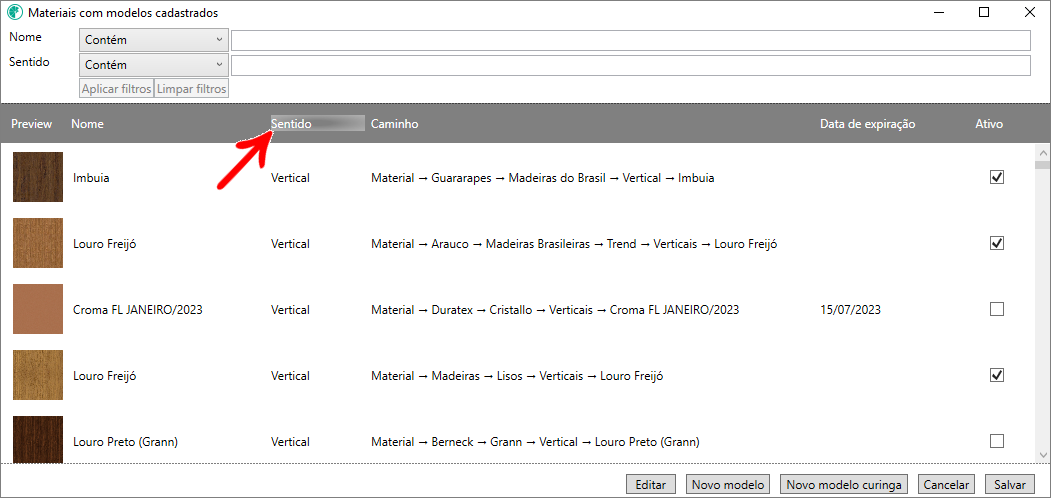Maximize the Materiais com modelos cadastrados window
This screenshot has width=1052, height=498.
(x=984, y=12)
